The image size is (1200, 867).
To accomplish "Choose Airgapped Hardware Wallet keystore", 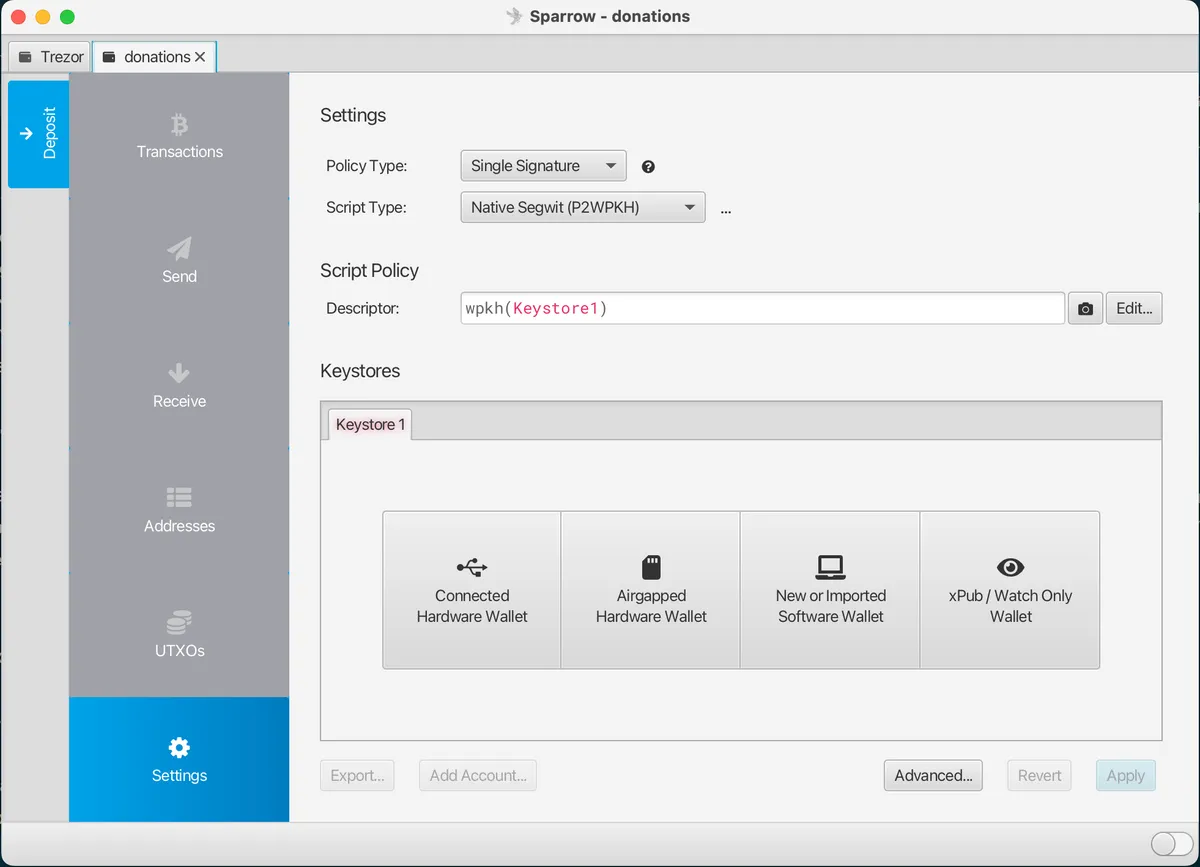I will coord(651,590).
